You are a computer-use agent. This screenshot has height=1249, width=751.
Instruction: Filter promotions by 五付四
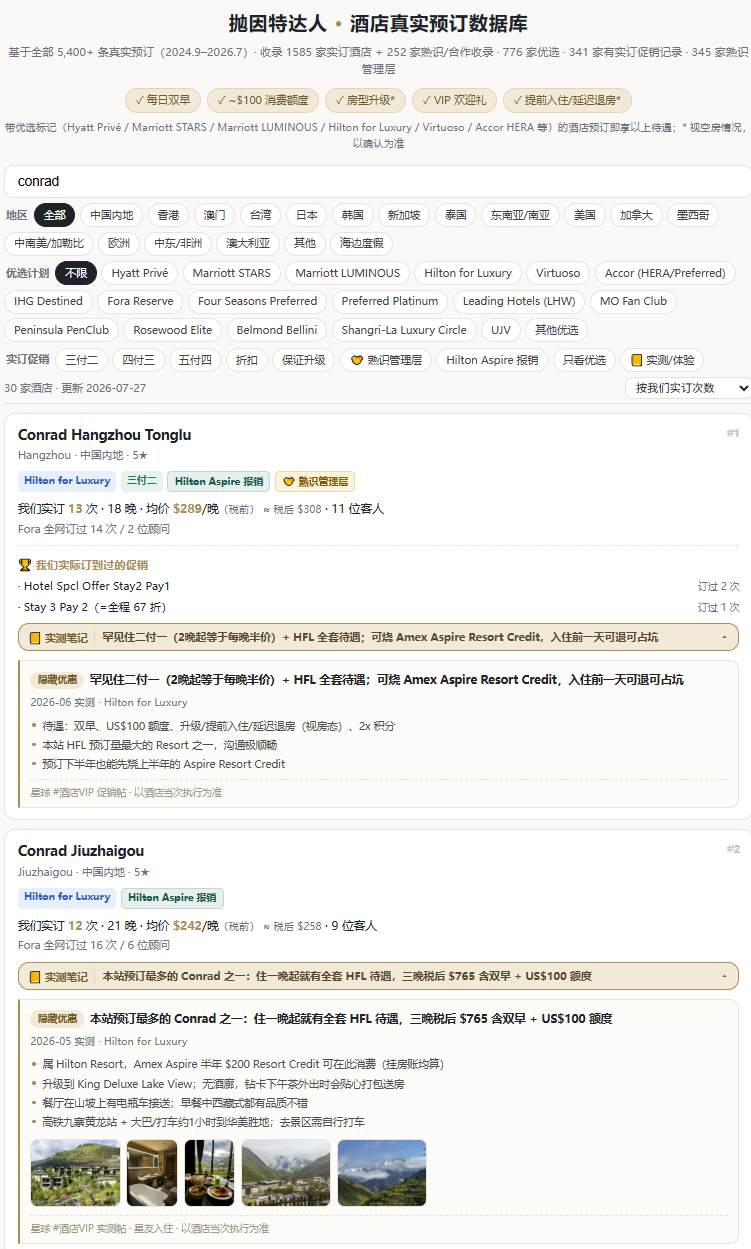[196, 360]
